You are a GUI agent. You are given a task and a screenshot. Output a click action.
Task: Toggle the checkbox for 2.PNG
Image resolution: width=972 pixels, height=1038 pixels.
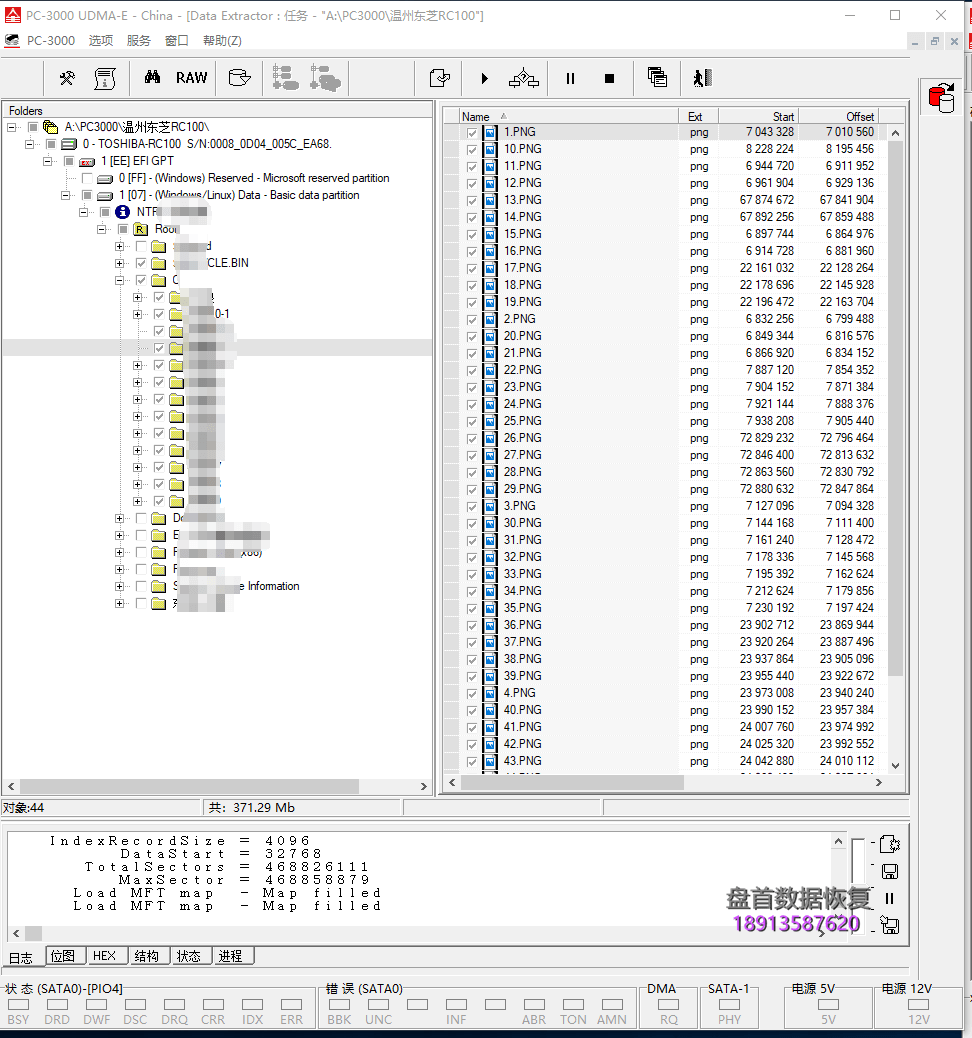(x=471, y=320)
